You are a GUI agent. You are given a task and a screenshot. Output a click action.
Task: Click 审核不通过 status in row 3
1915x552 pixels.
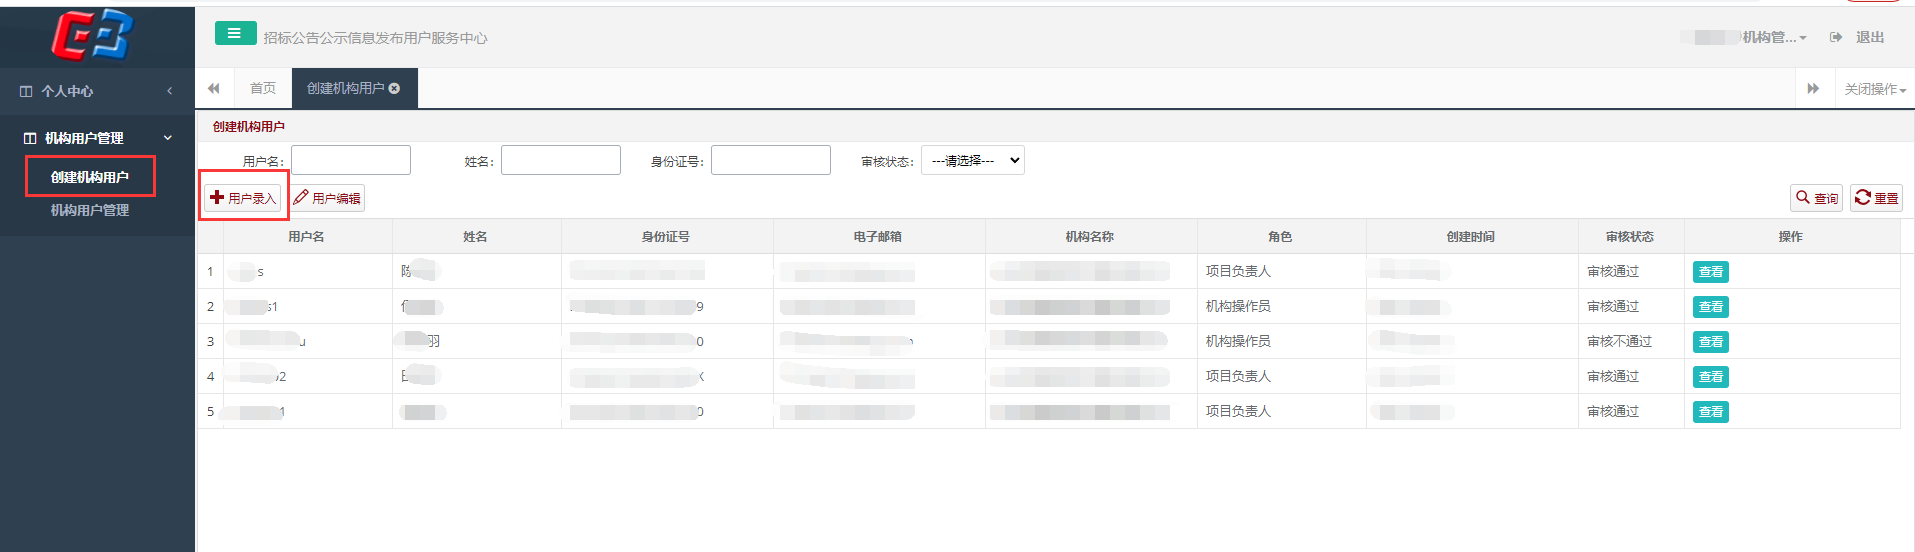click(1619, 341)
